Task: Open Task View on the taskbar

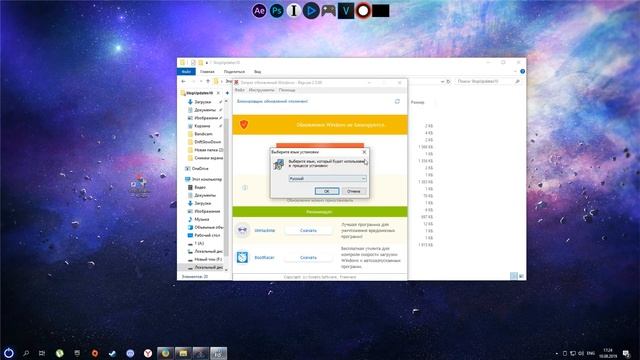Action: 42,353
